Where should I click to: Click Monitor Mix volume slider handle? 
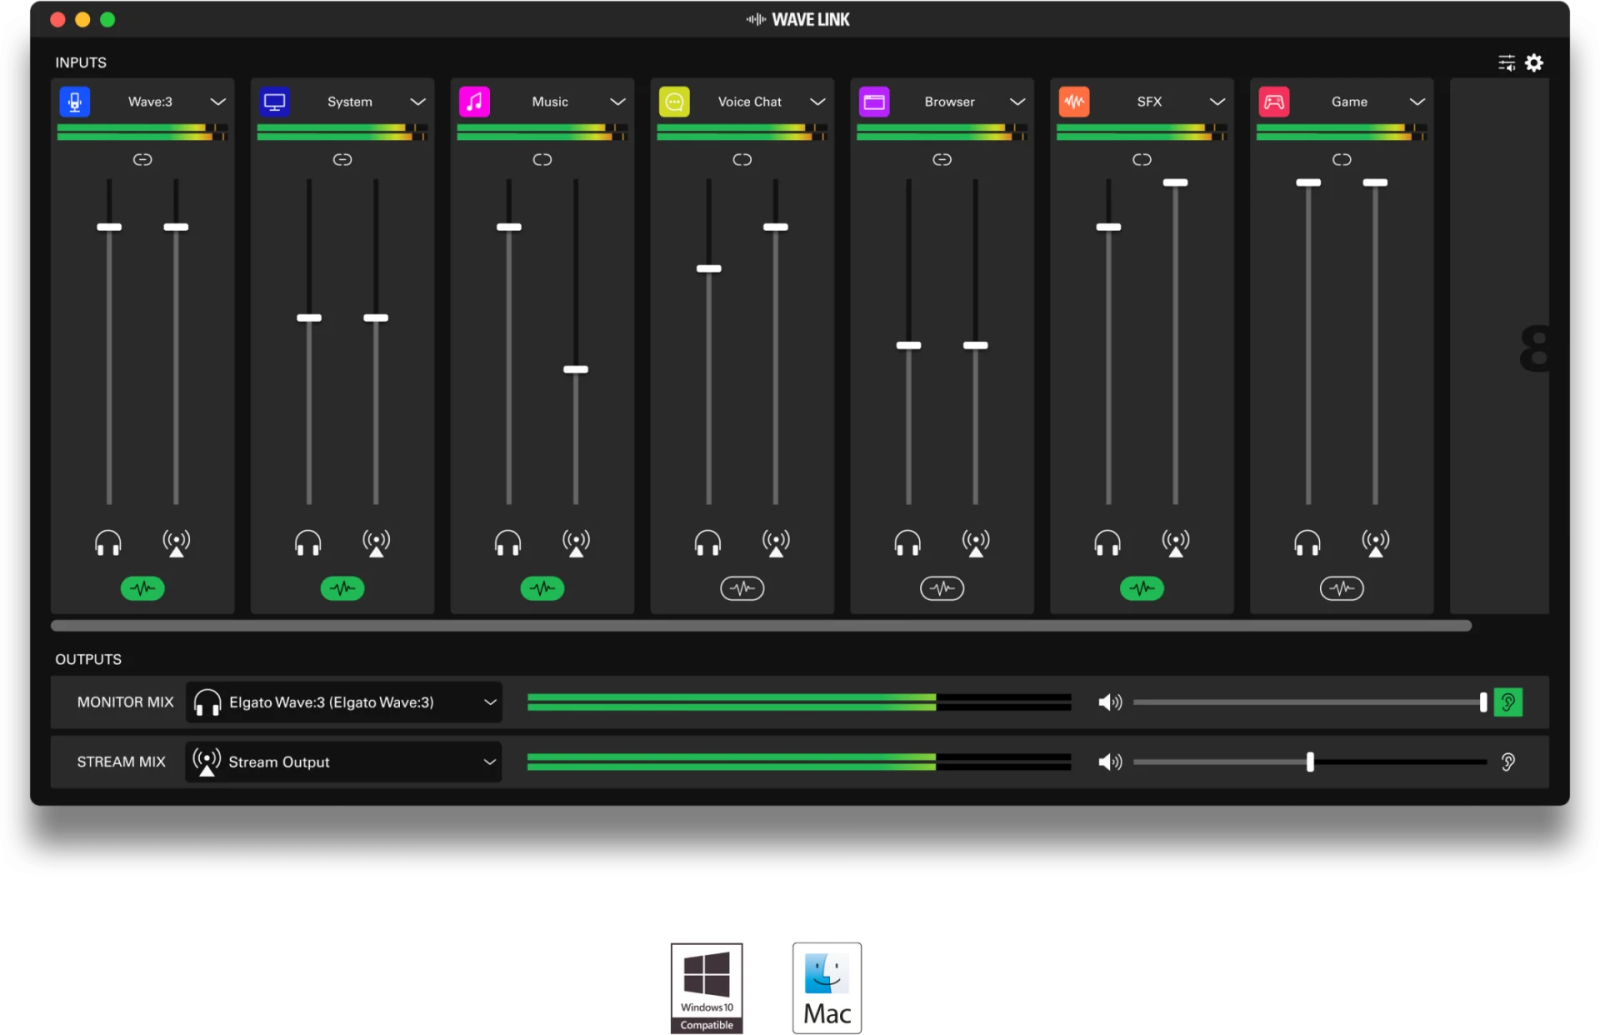click(x=1483, y=702)
